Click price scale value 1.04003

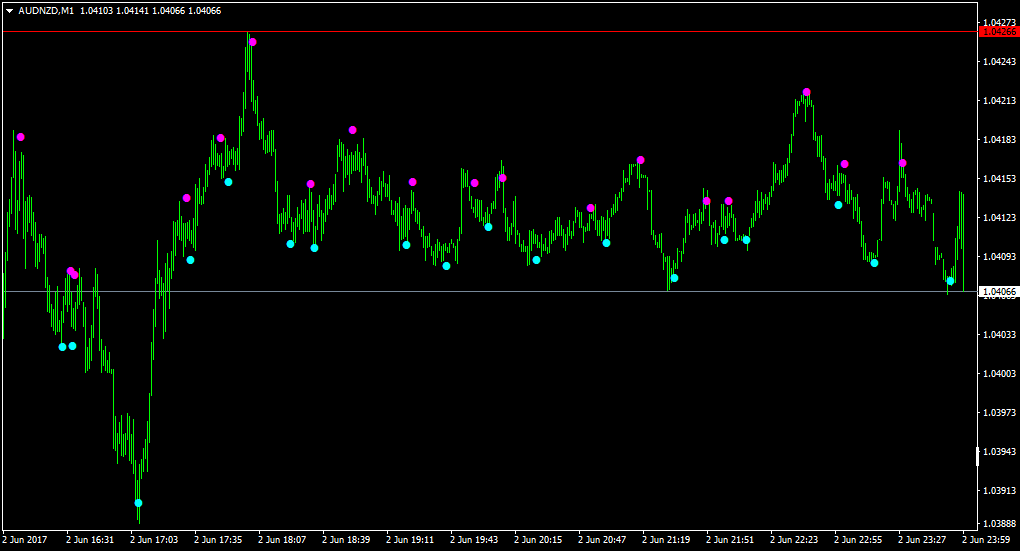coord(999,373)
